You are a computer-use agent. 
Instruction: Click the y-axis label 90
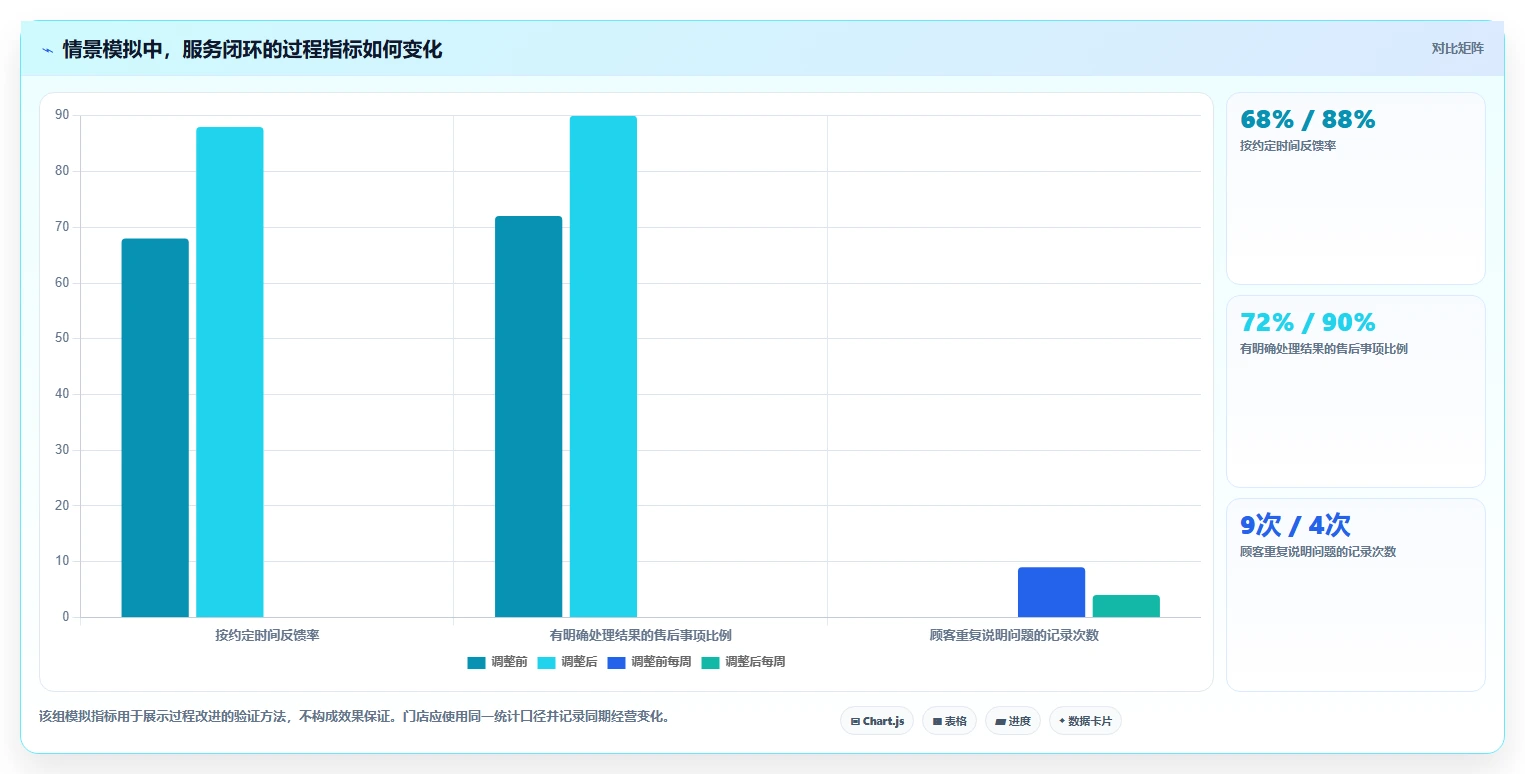[62, 115]
